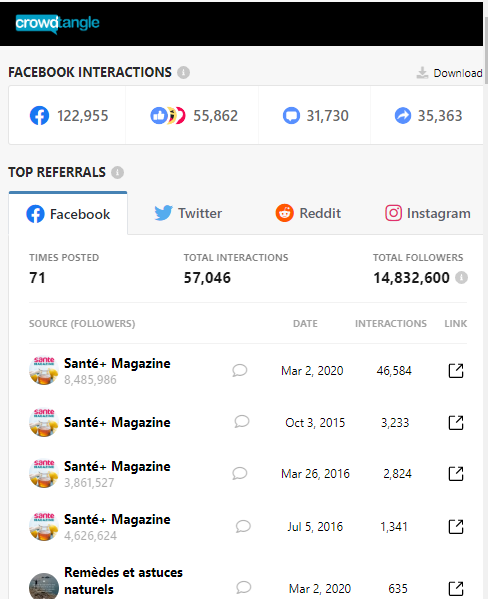Switch to the Twitter referrals tab
The width and height of the screenshot is (488, 599).
[x=188, y=213]
